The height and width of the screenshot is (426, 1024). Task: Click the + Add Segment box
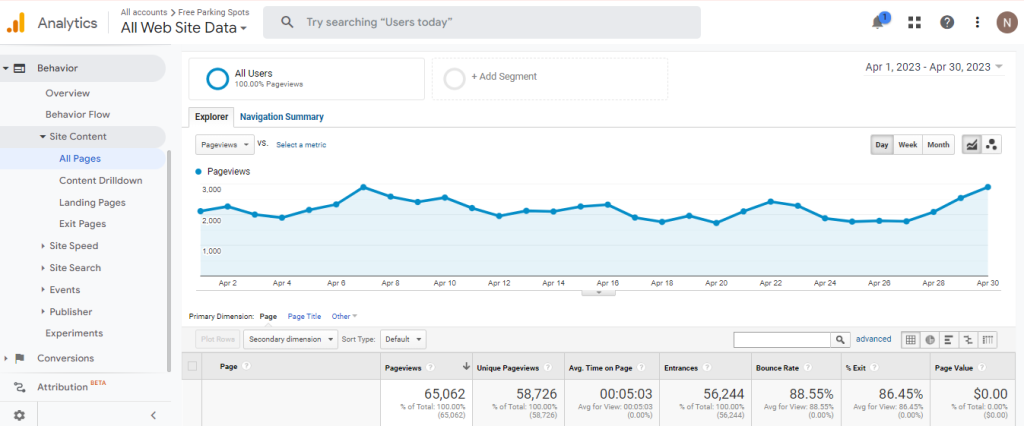click(x=550, y=79)
